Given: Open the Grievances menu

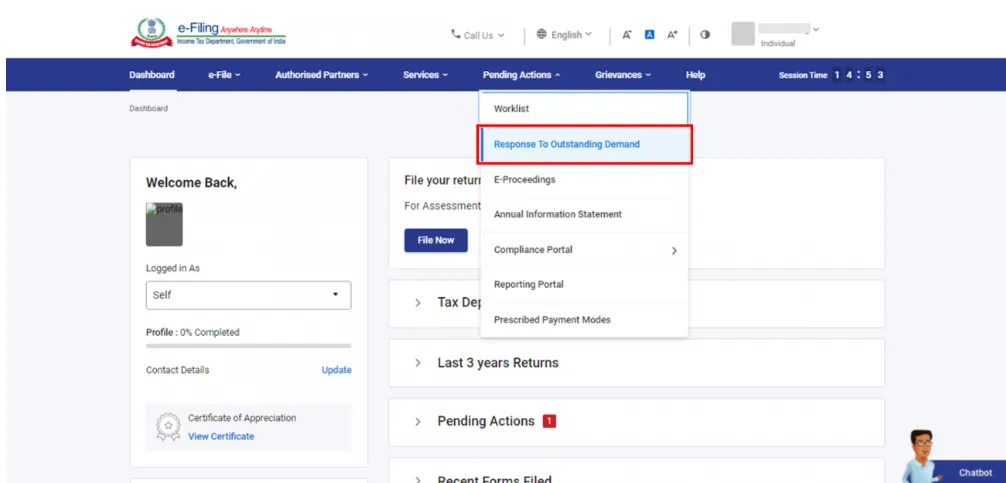Looking at the screenshot, I should coord(622,74).
